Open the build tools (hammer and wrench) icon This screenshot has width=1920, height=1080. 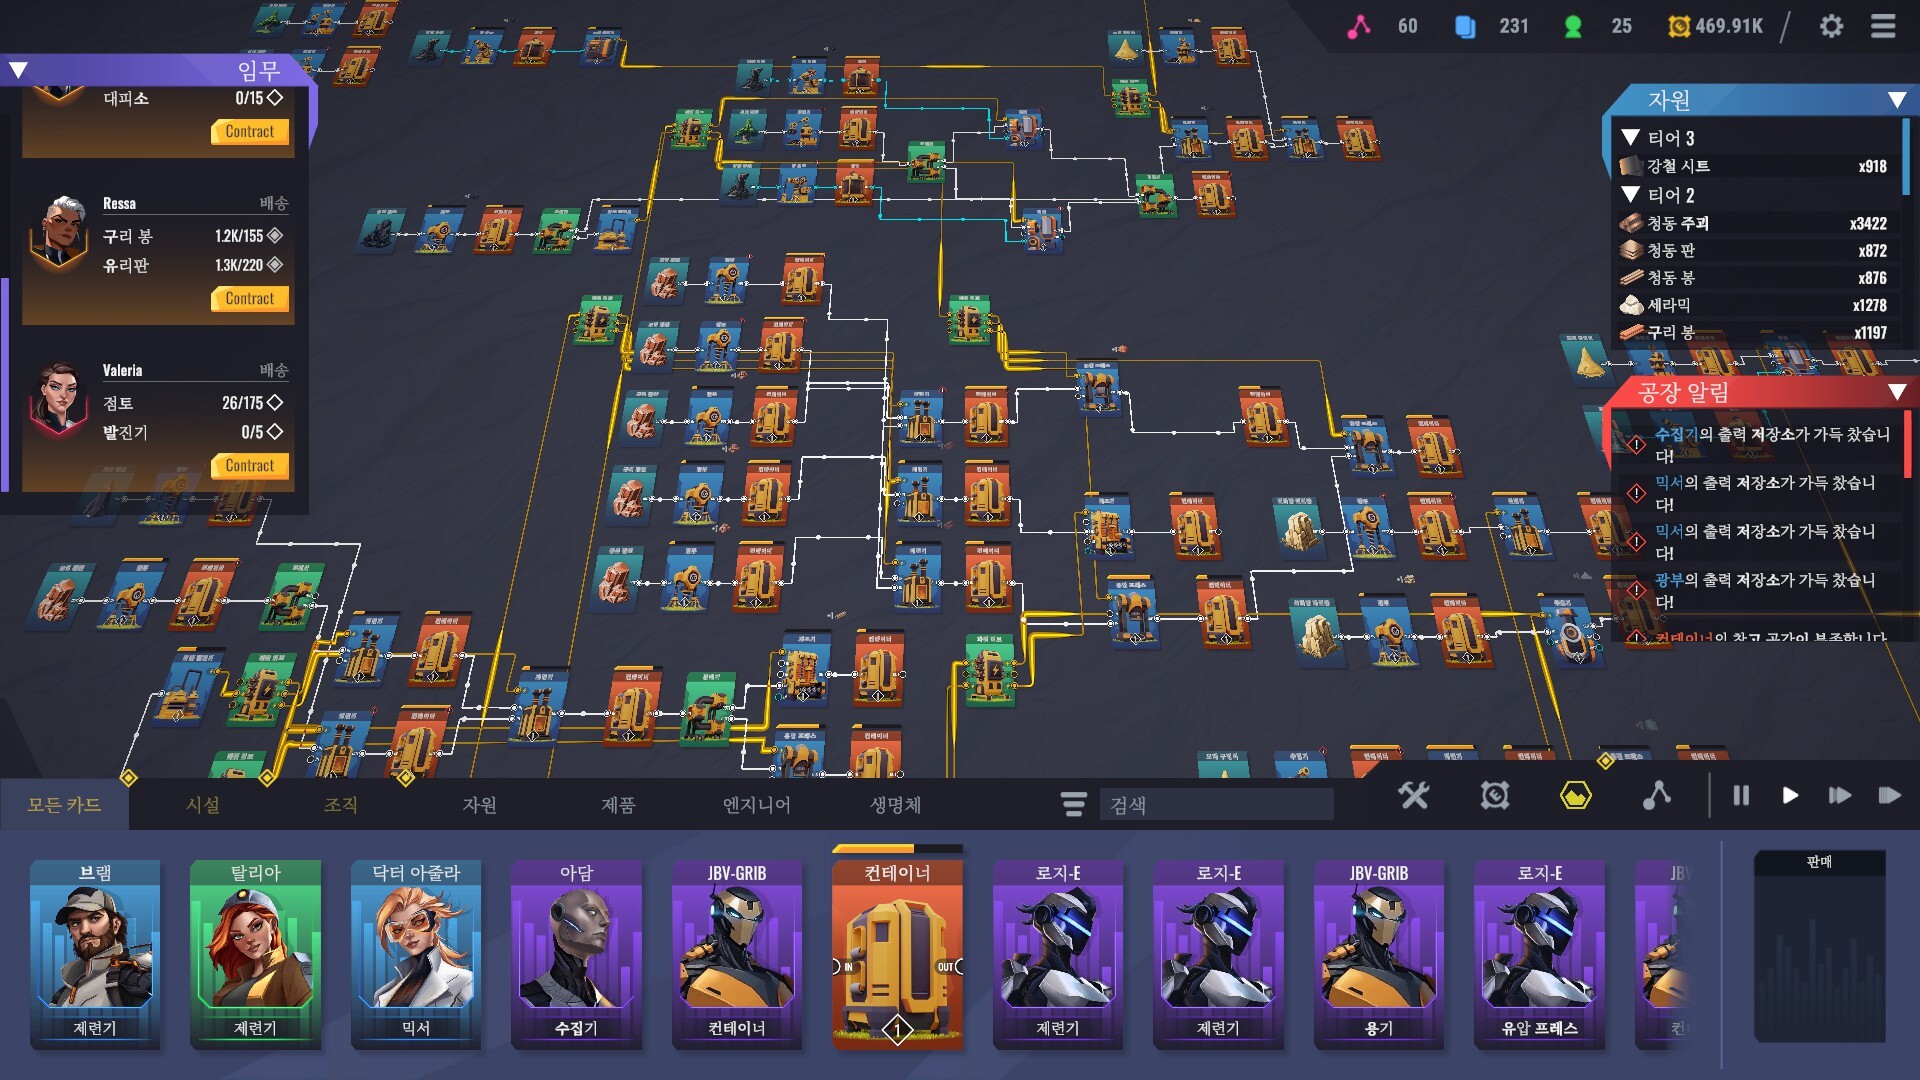coord(1413,796)
